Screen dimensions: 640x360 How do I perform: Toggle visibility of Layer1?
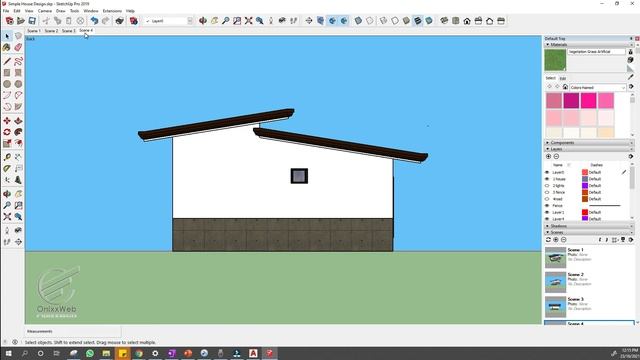coord(547,212)
